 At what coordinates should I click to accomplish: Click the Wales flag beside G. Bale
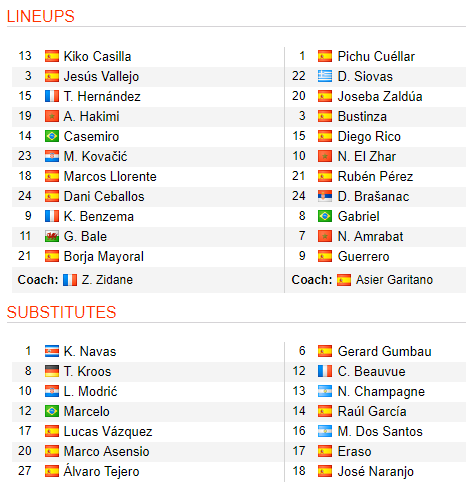coord(52,236)
